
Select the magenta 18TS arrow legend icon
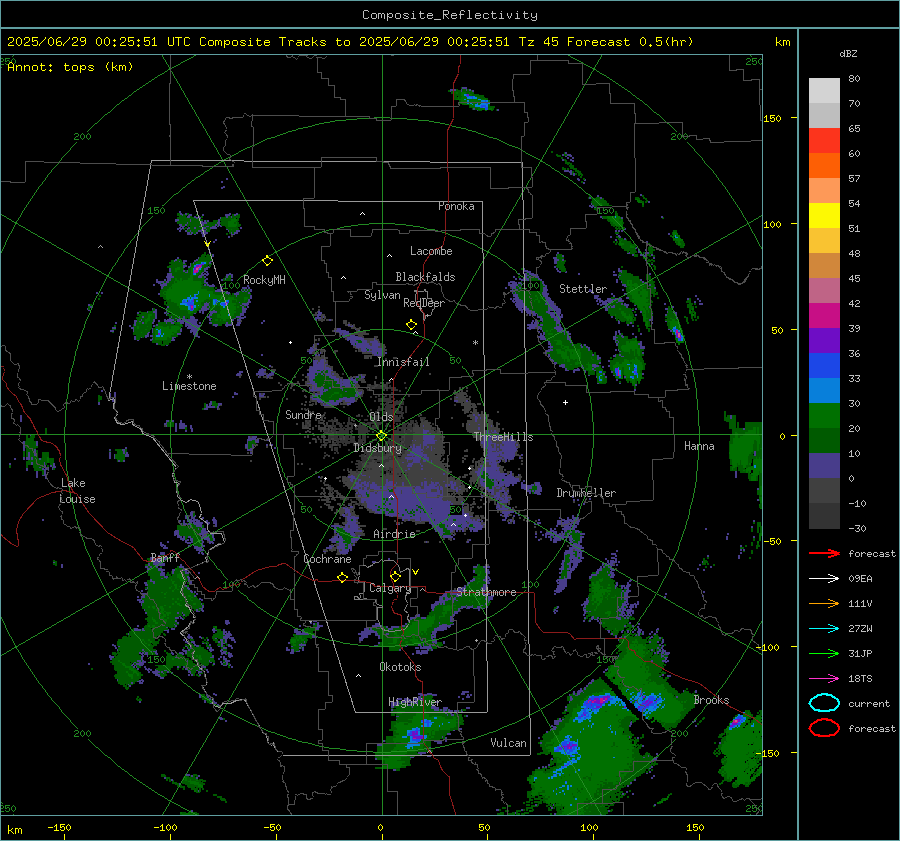pos(824,679)
